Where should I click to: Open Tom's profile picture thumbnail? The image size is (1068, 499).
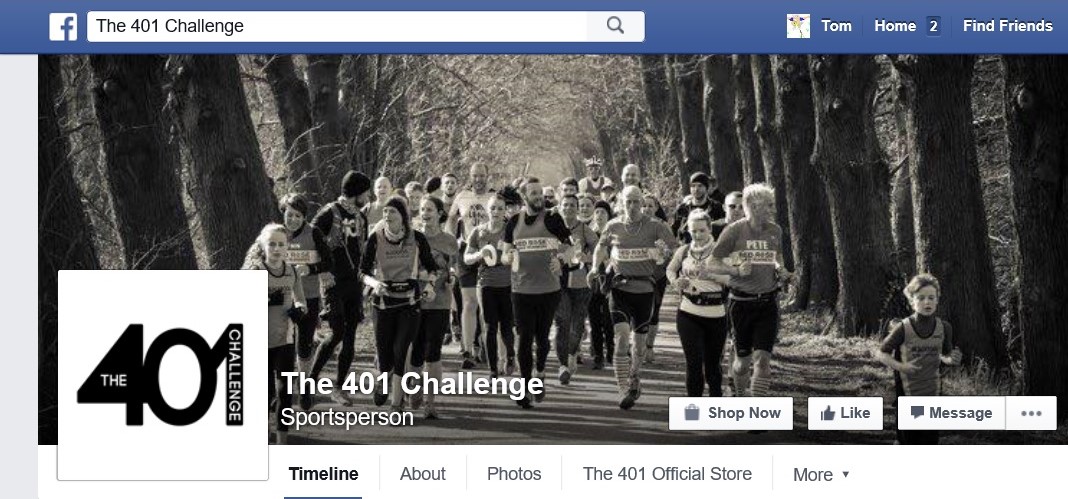click(798, 27)
